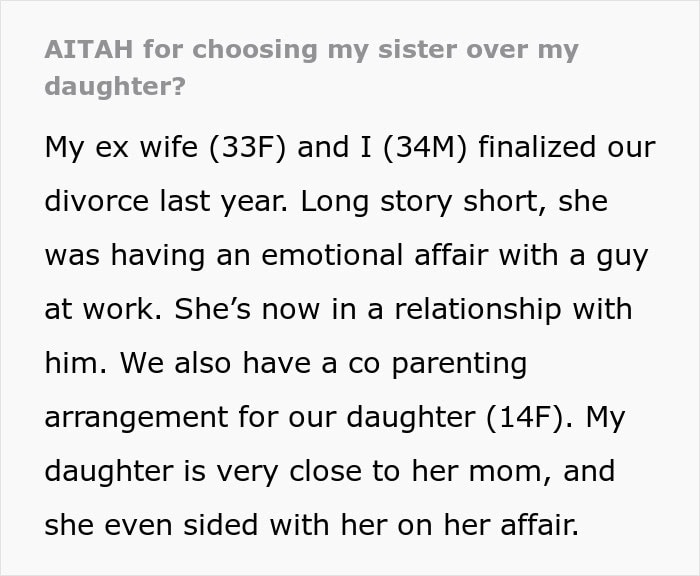Click the phrase 'divorce last year'
The height and width of the screenshot is (576, 700).
[166, 201]
